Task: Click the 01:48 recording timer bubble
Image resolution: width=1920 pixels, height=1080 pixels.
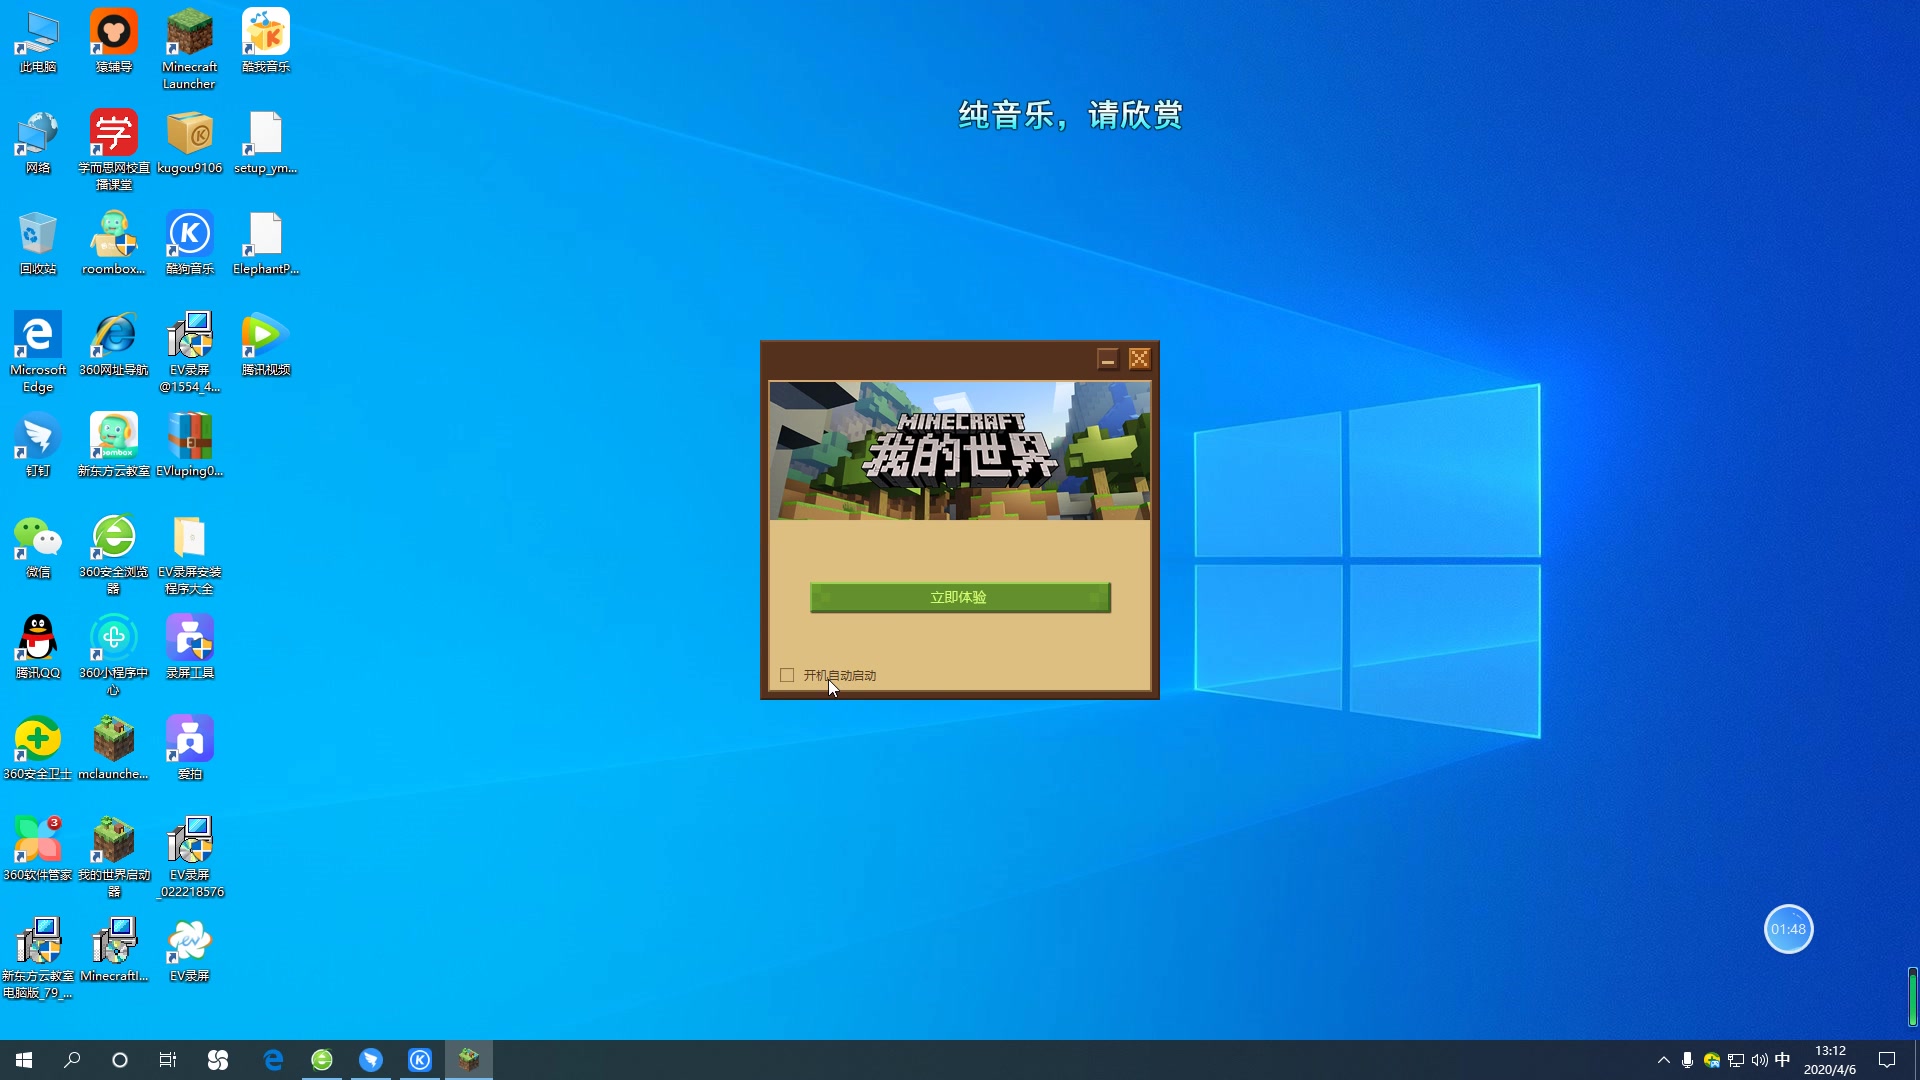Action: click(x=1788, y=929)
